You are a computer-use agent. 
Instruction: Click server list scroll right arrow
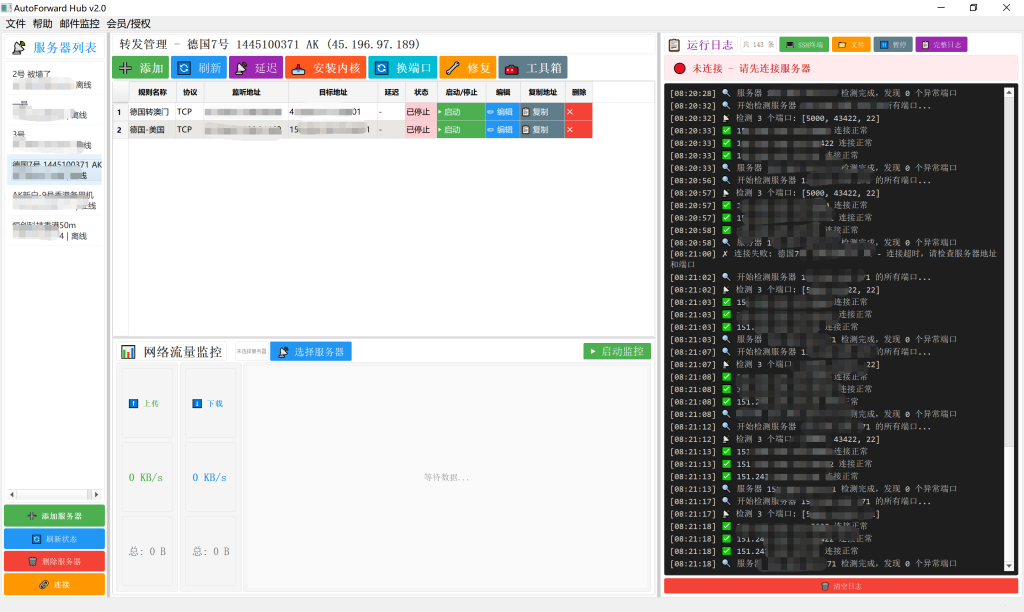point(97,494)
